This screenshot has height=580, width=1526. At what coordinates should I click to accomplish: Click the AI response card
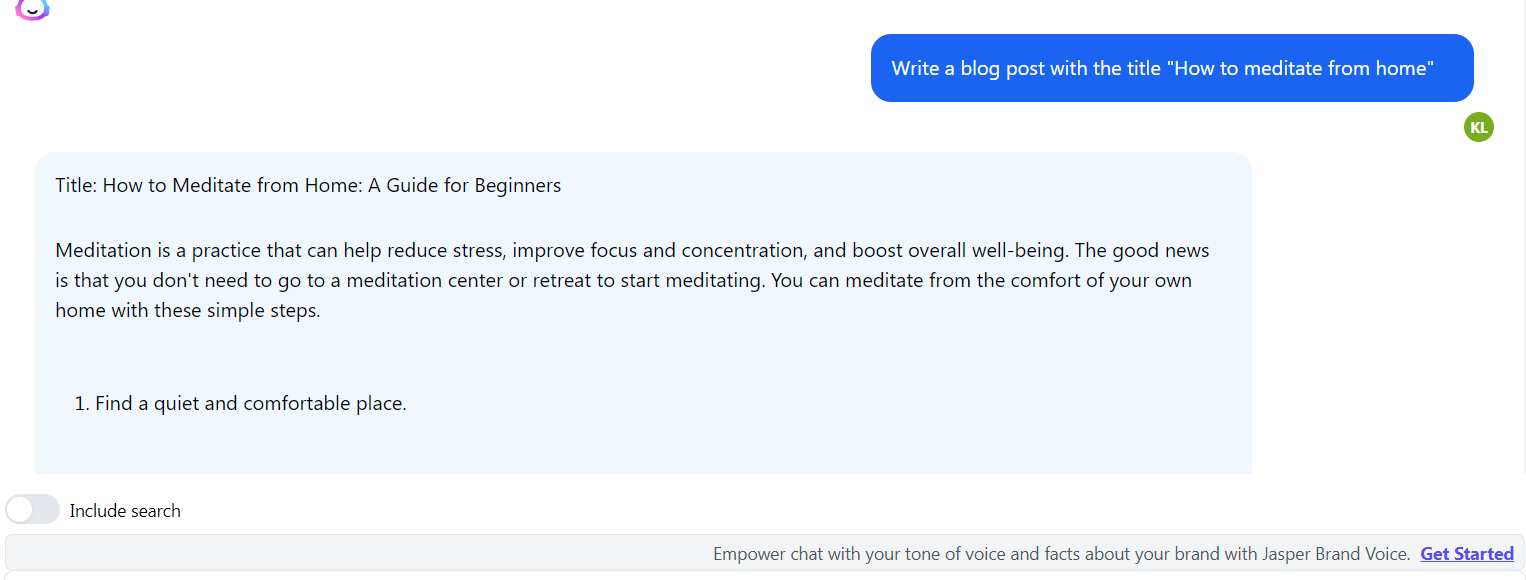[643, 312]
